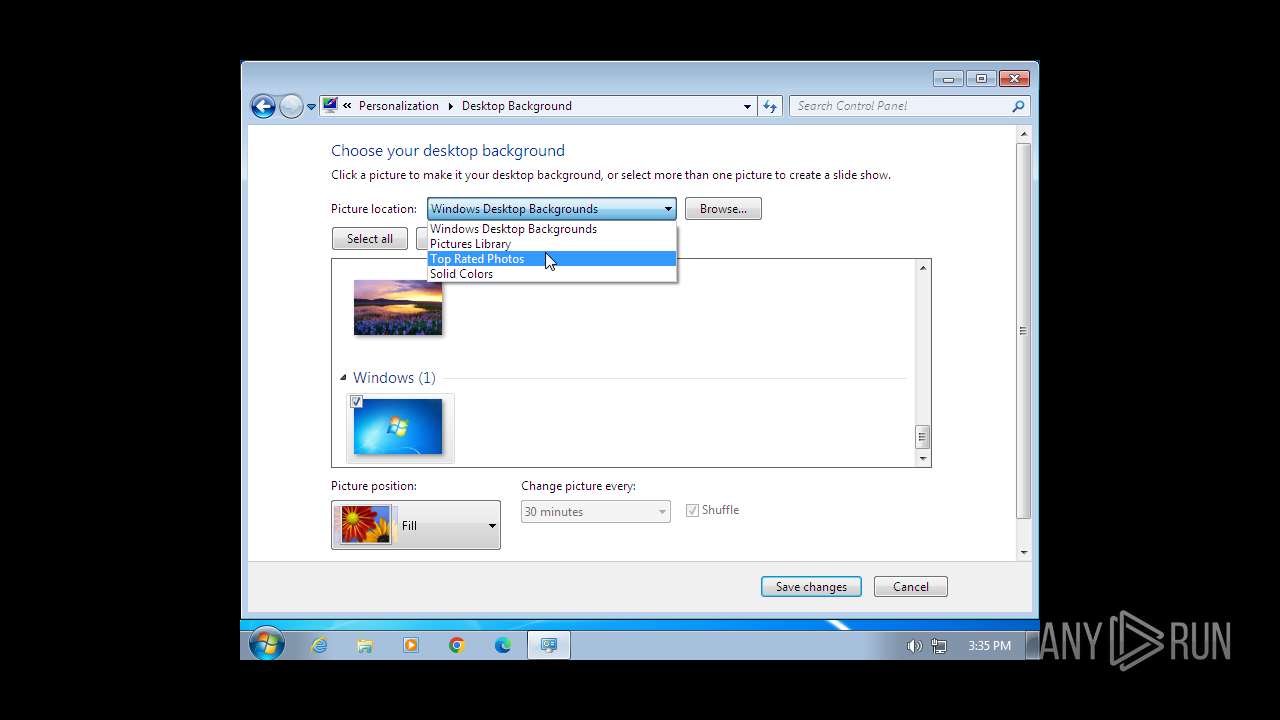Open address bar history dropdown
1280x720 pixels.
[x=747, y=106]
